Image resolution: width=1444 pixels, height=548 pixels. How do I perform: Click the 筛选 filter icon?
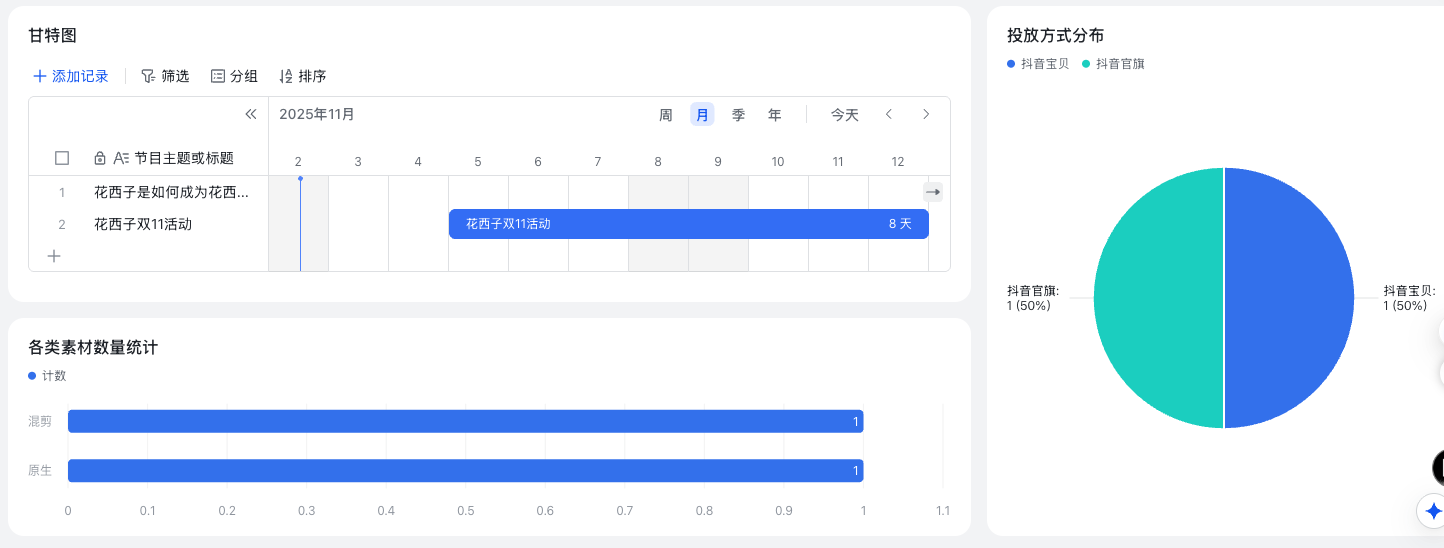tap(148, 76)
